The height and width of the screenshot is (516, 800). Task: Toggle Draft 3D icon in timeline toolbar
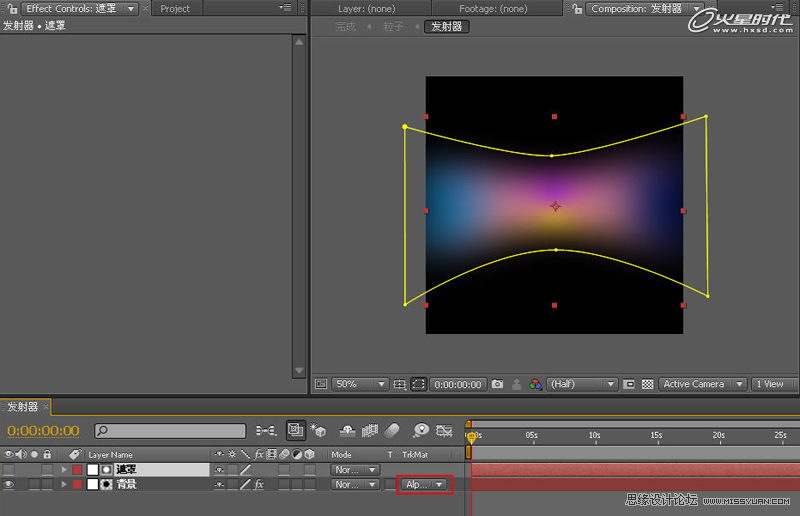pos(318,431)
